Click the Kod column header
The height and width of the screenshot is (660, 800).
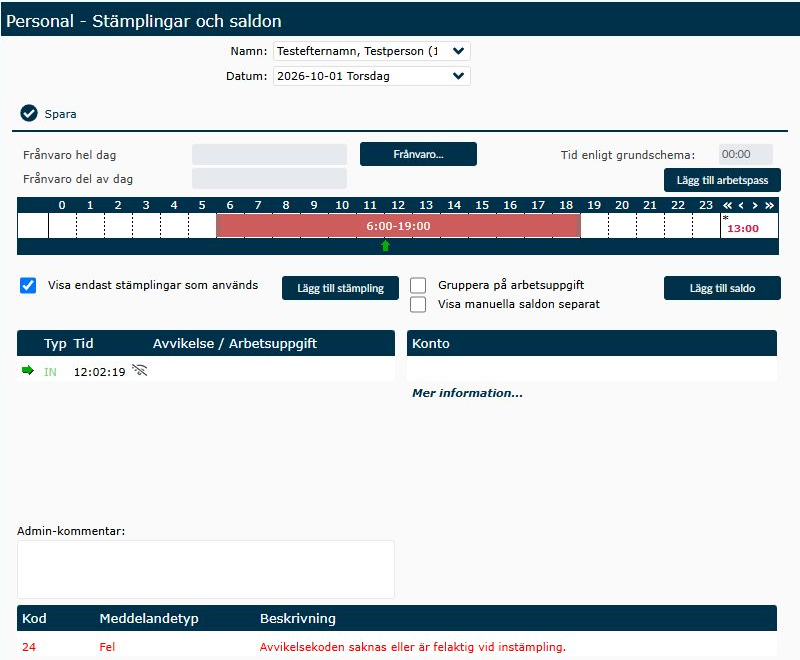pos(34,618)
